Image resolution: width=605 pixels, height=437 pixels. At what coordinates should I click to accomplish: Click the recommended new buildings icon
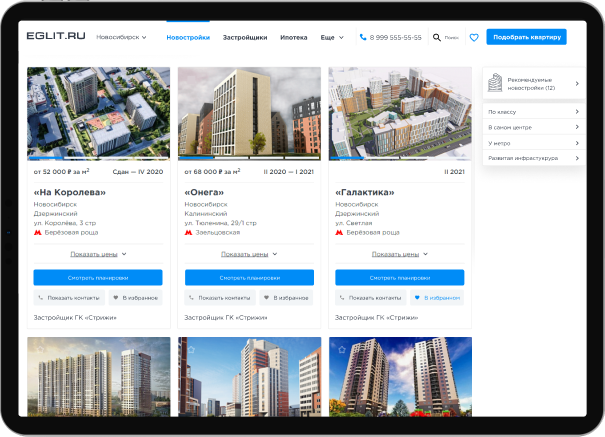click(495, 84)
